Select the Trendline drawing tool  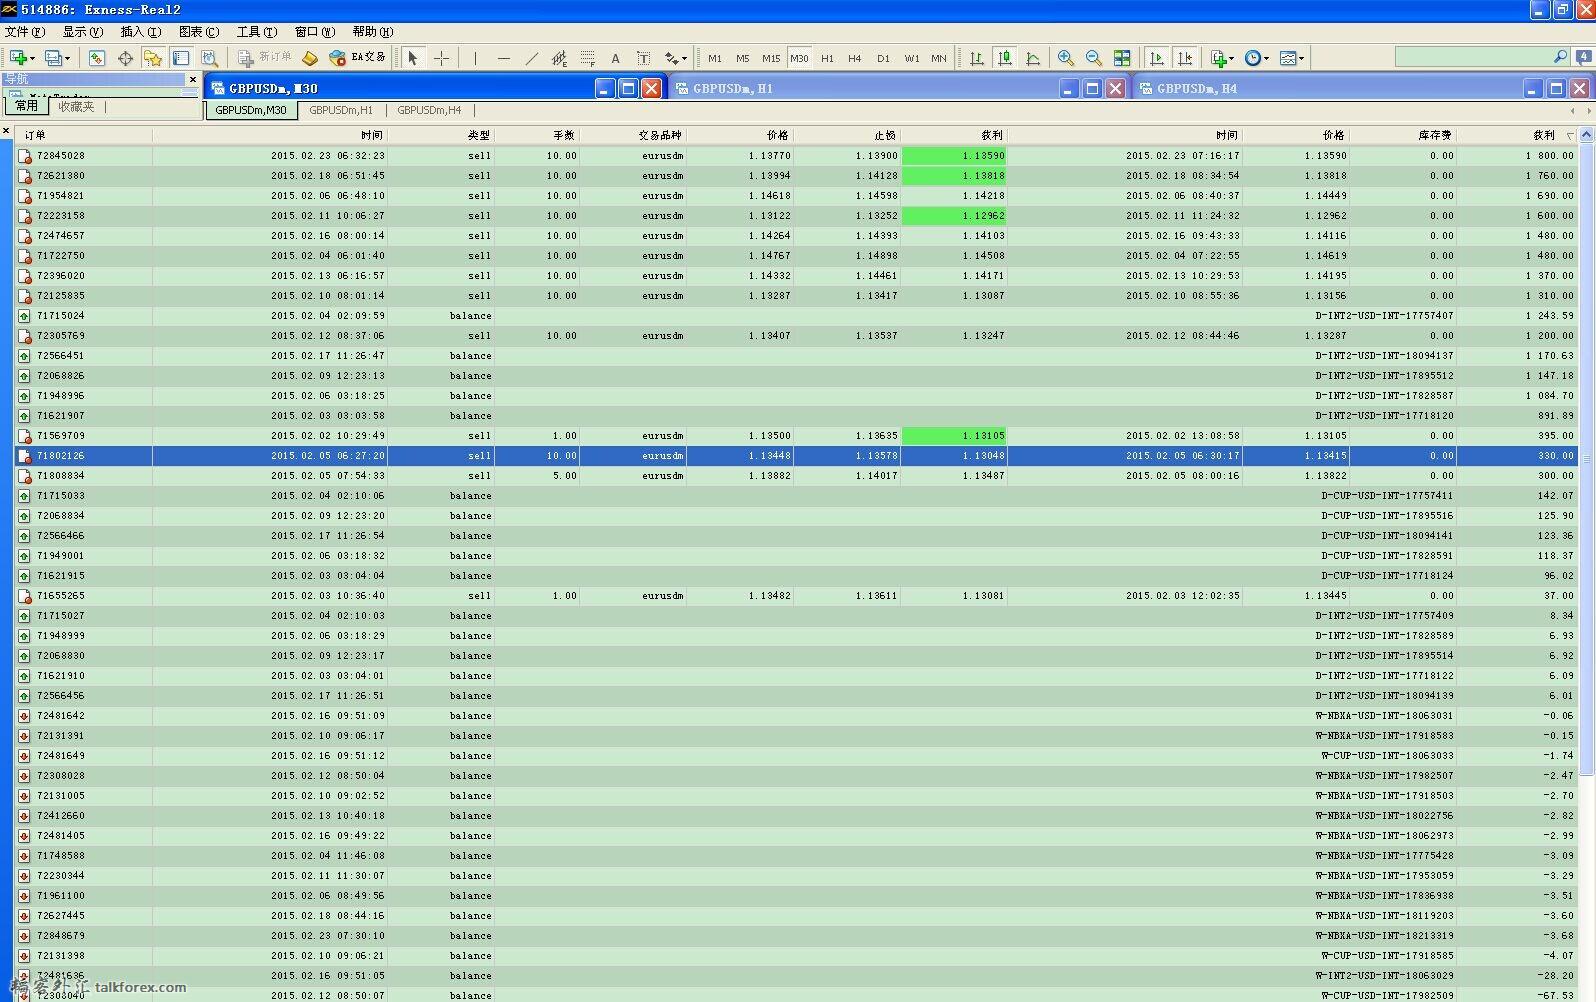tap(531, 58)
